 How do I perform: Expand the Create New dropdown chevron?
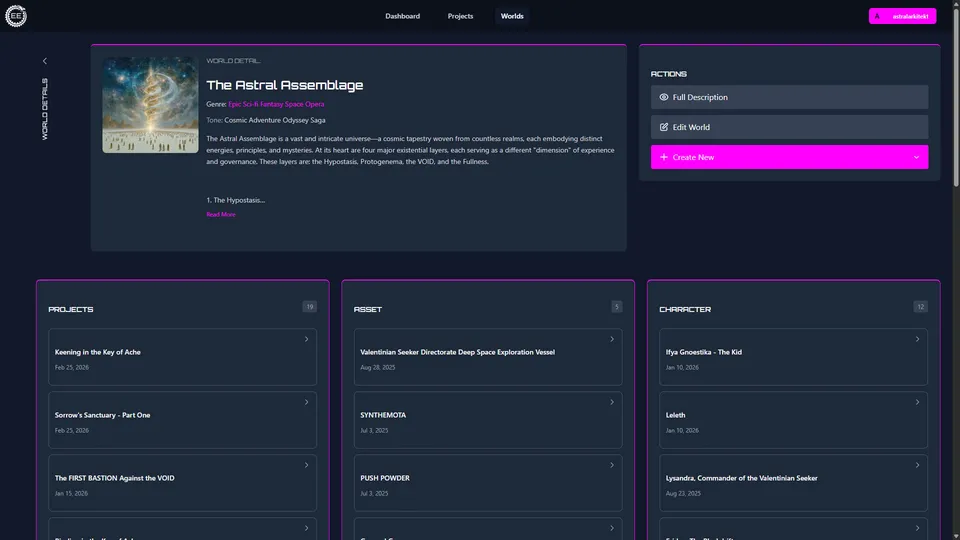click(x=916, y=157)
